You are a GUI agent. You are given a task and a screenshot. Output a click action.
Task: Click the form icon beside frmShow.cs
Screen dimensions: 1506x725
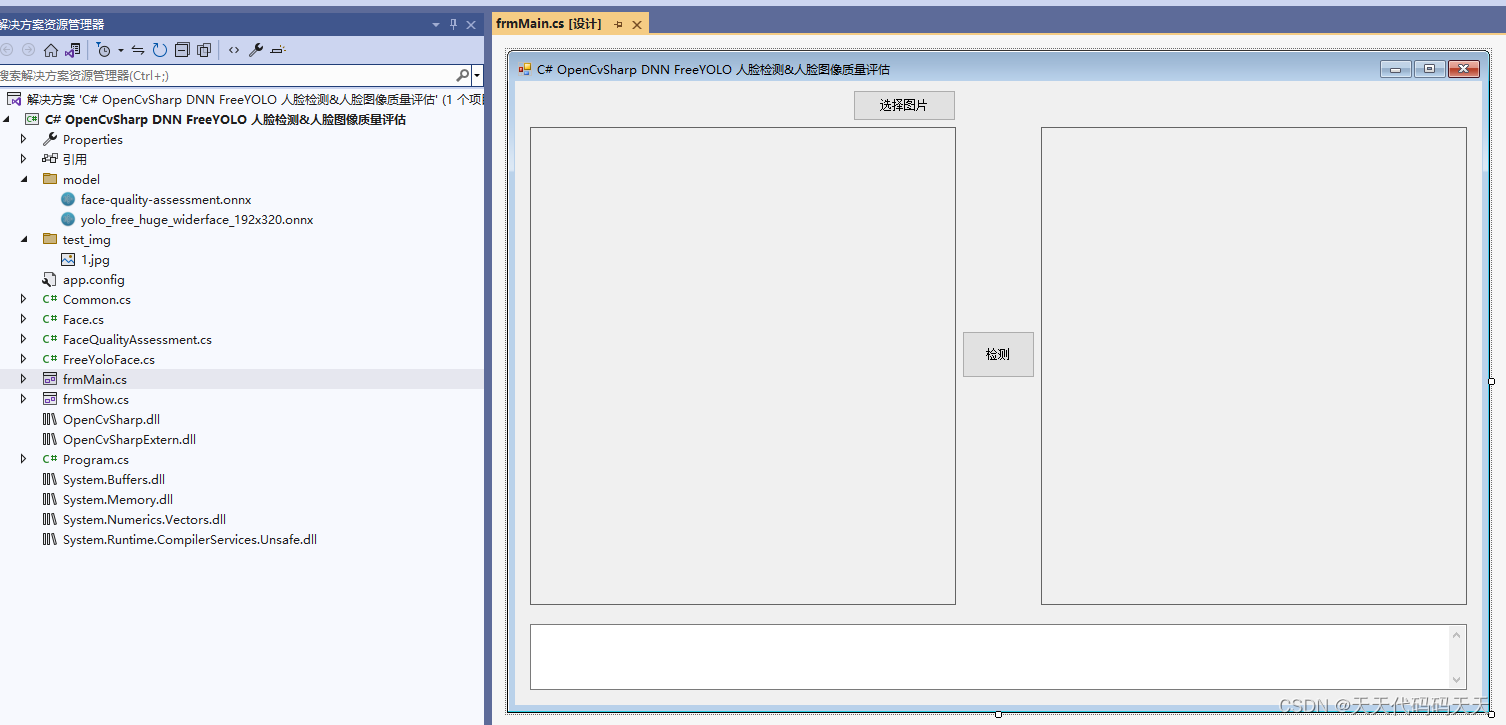tap(50, 399)
